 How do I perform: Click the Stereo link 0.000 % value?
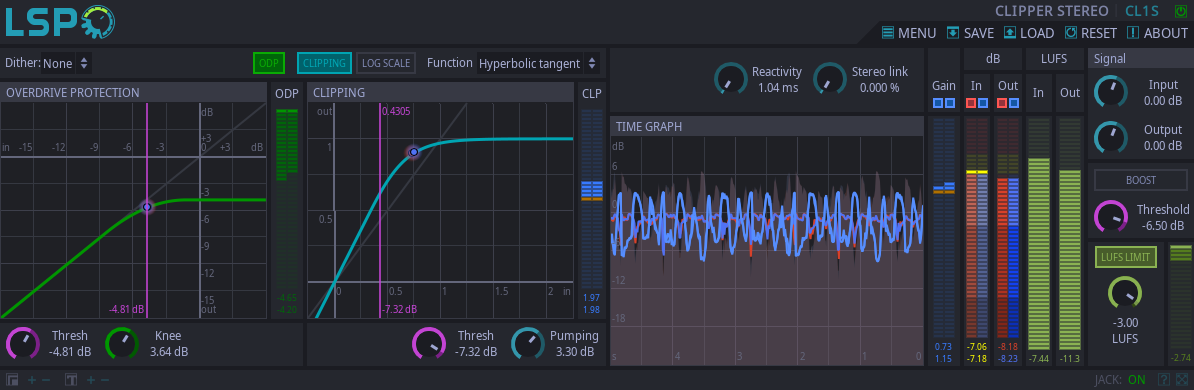point(880,87)
